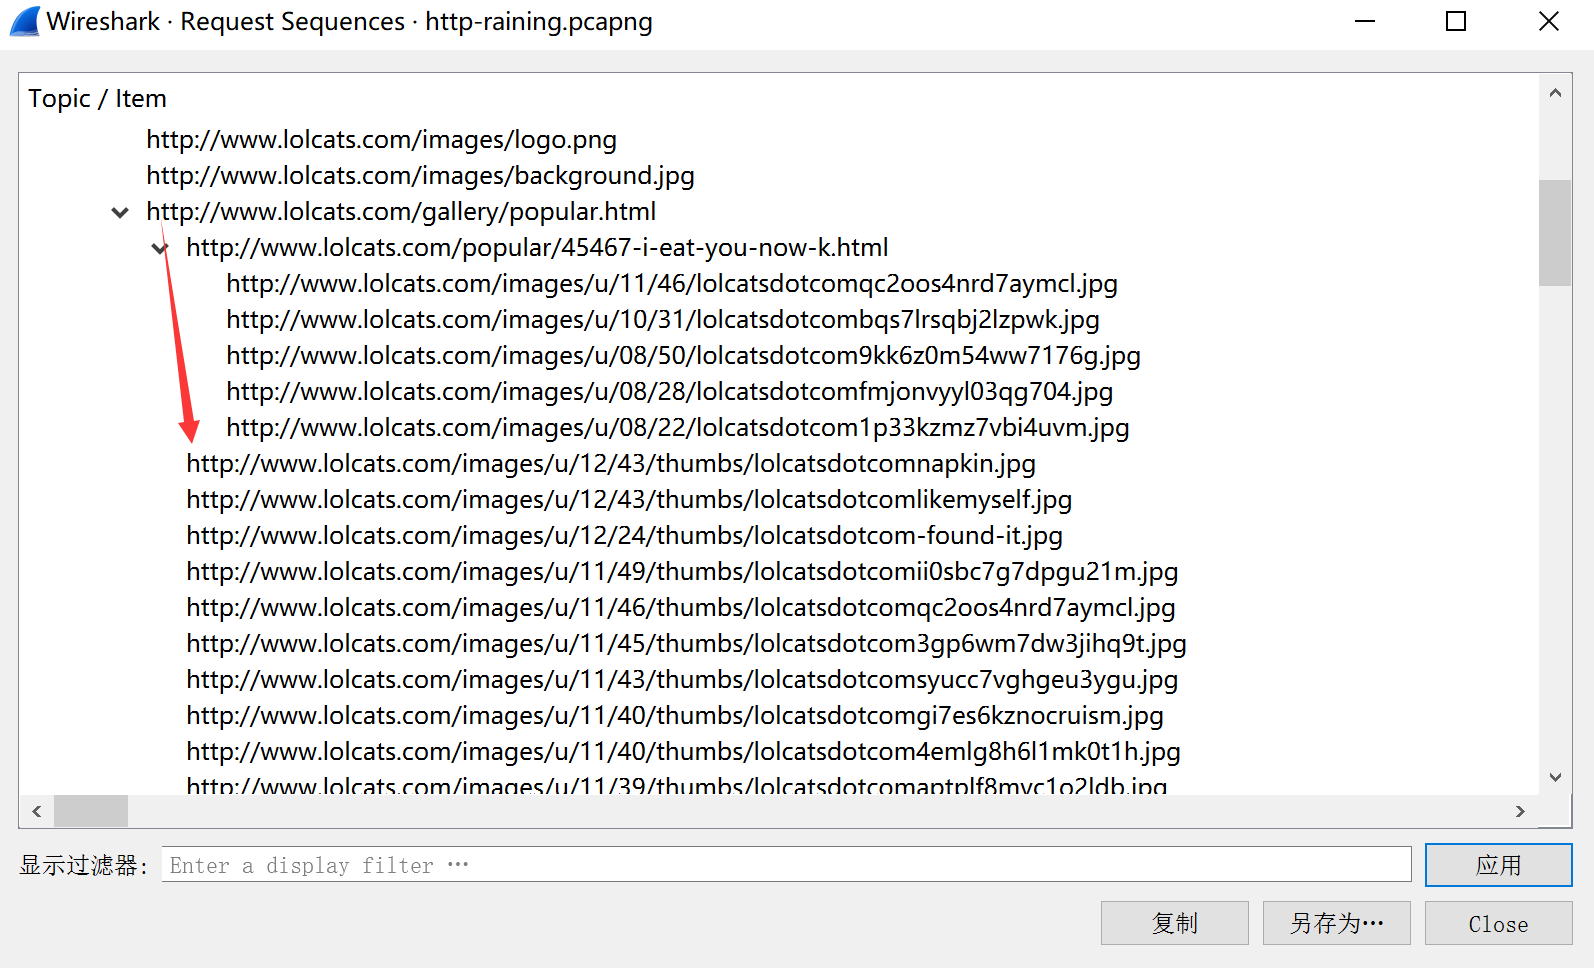Collapse the 45467-i-eat-you-now-k.html node
The image size is (1594, 968).
[x=160, y=248]
